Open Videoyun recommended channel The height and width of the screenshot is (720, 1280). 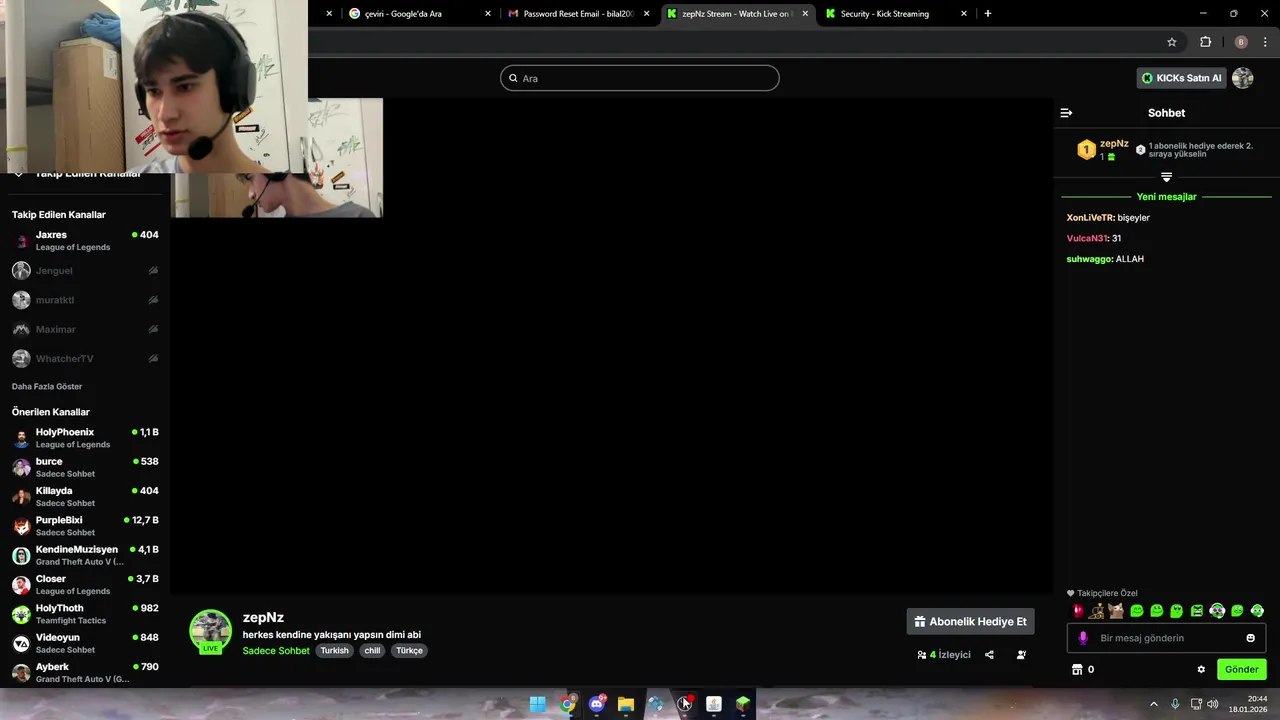click(x=85, y=643)
